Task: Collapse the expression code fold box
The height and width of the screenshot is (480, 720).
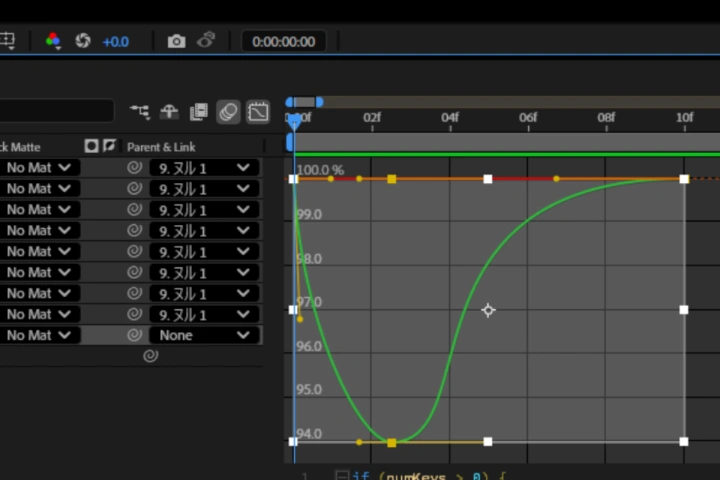Action: click(342, 475)
